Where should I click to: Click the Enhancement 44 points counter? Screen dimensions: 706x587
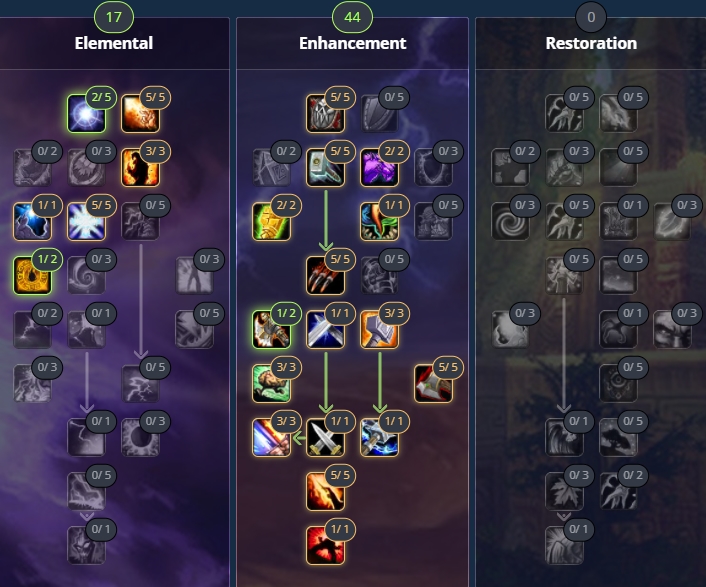pos(352,17)
